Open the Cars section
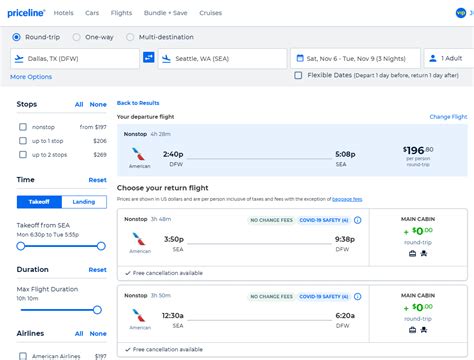 pyautogui.click(x=92, y=13)
